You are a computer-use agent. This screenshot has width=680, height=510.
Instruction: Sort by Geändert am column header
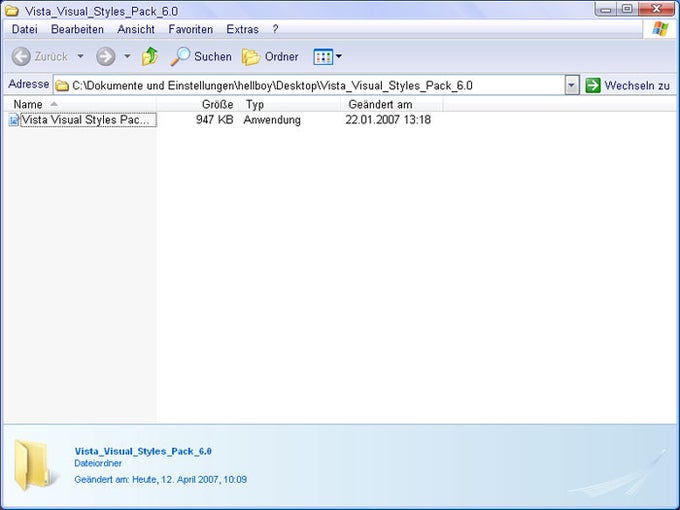pos(392,104)
